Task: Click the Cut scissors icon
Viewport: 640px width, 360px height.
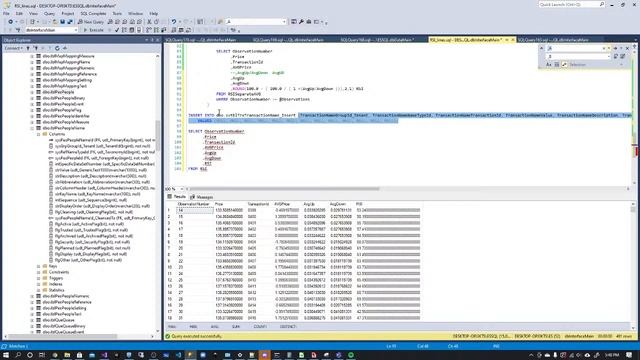Action: tap(149, 22)
